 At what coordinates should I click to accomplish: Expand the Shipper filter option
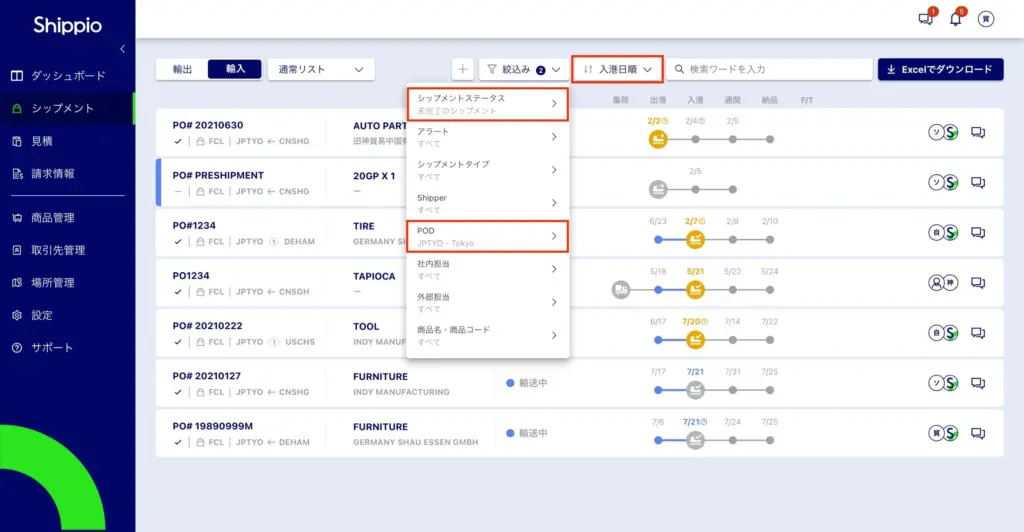(x=487, y=203)
